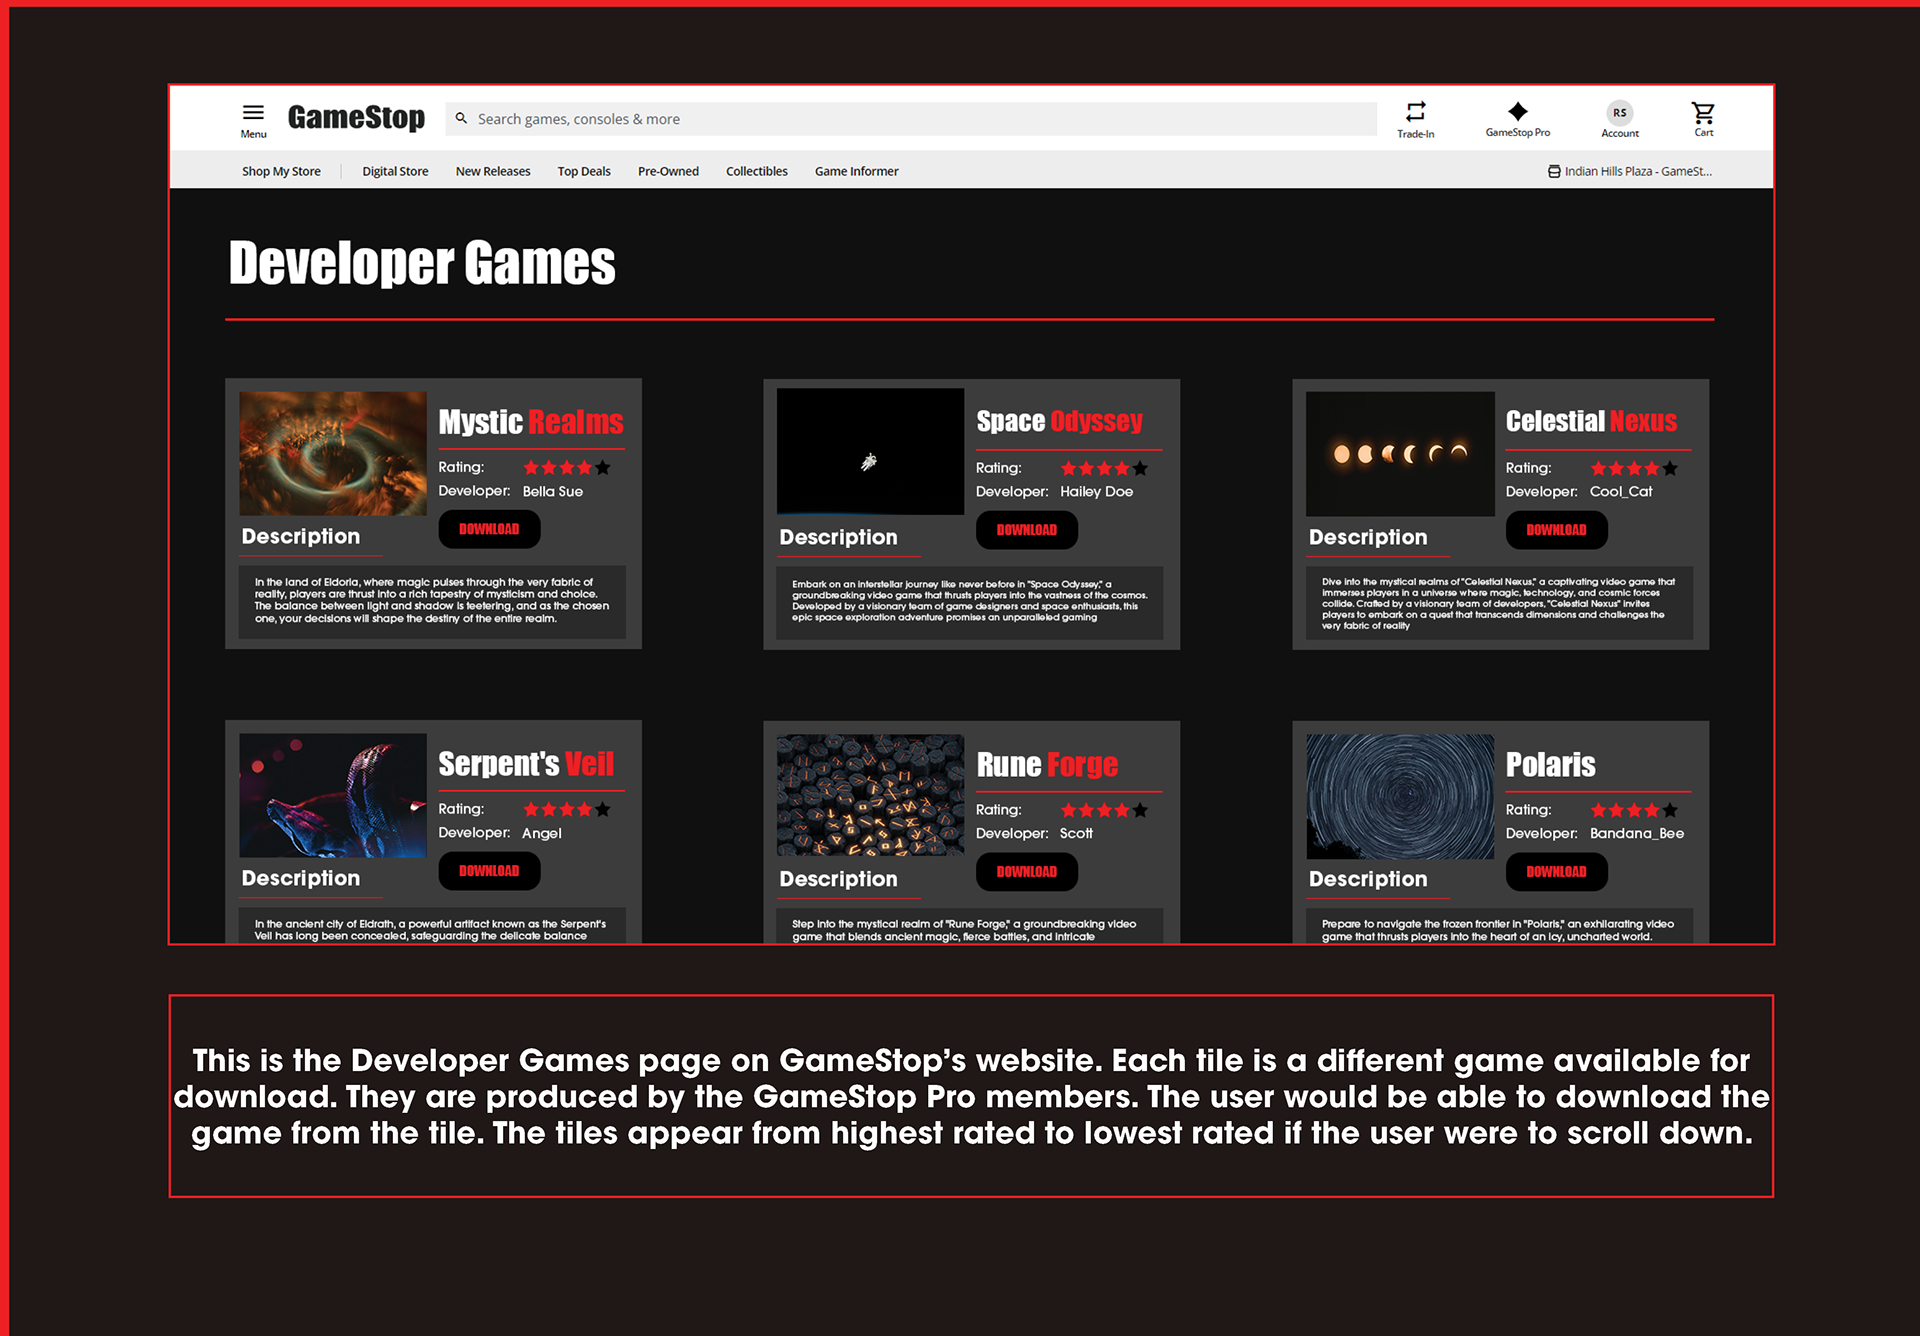Viewport: 1920px width, 1336px height.
Task: Download the Mystic Realms game
Action: [489, 529]
